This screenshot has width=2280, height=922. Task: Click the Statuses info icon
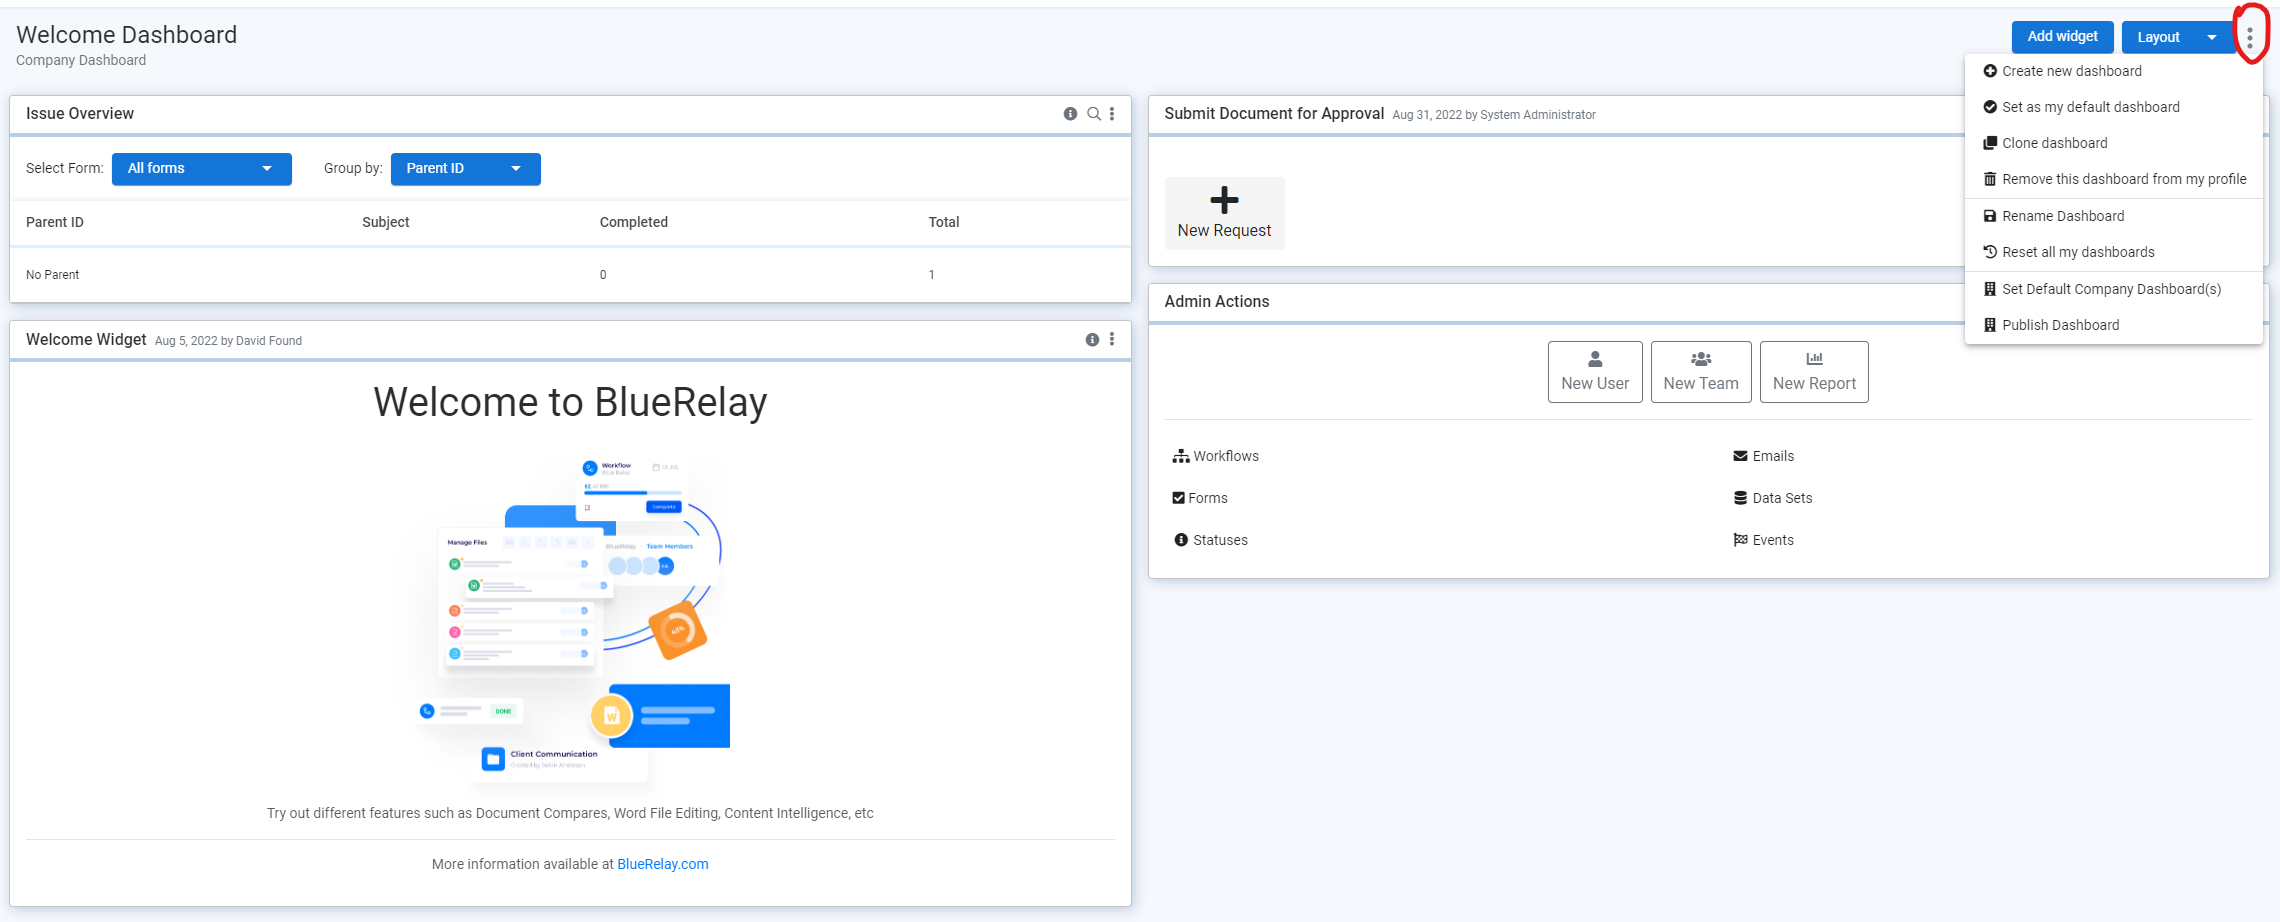tap(1181, 540)
